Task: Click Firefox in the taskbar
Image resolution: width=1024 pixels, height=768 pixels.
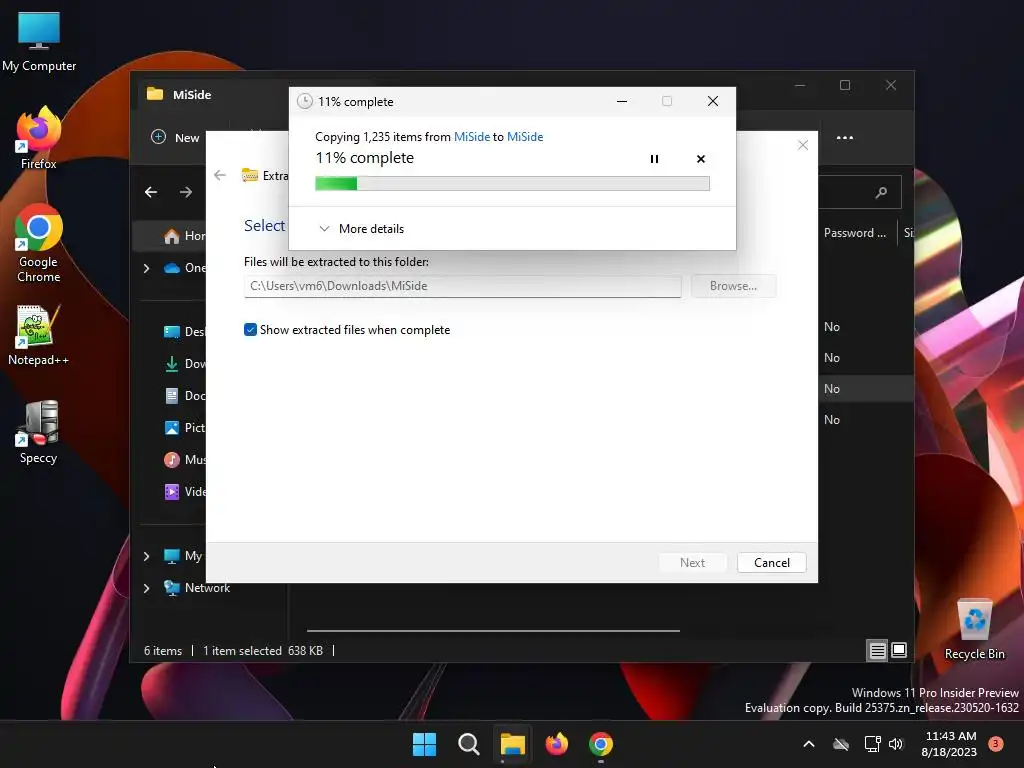Action: tap(556, 744)
